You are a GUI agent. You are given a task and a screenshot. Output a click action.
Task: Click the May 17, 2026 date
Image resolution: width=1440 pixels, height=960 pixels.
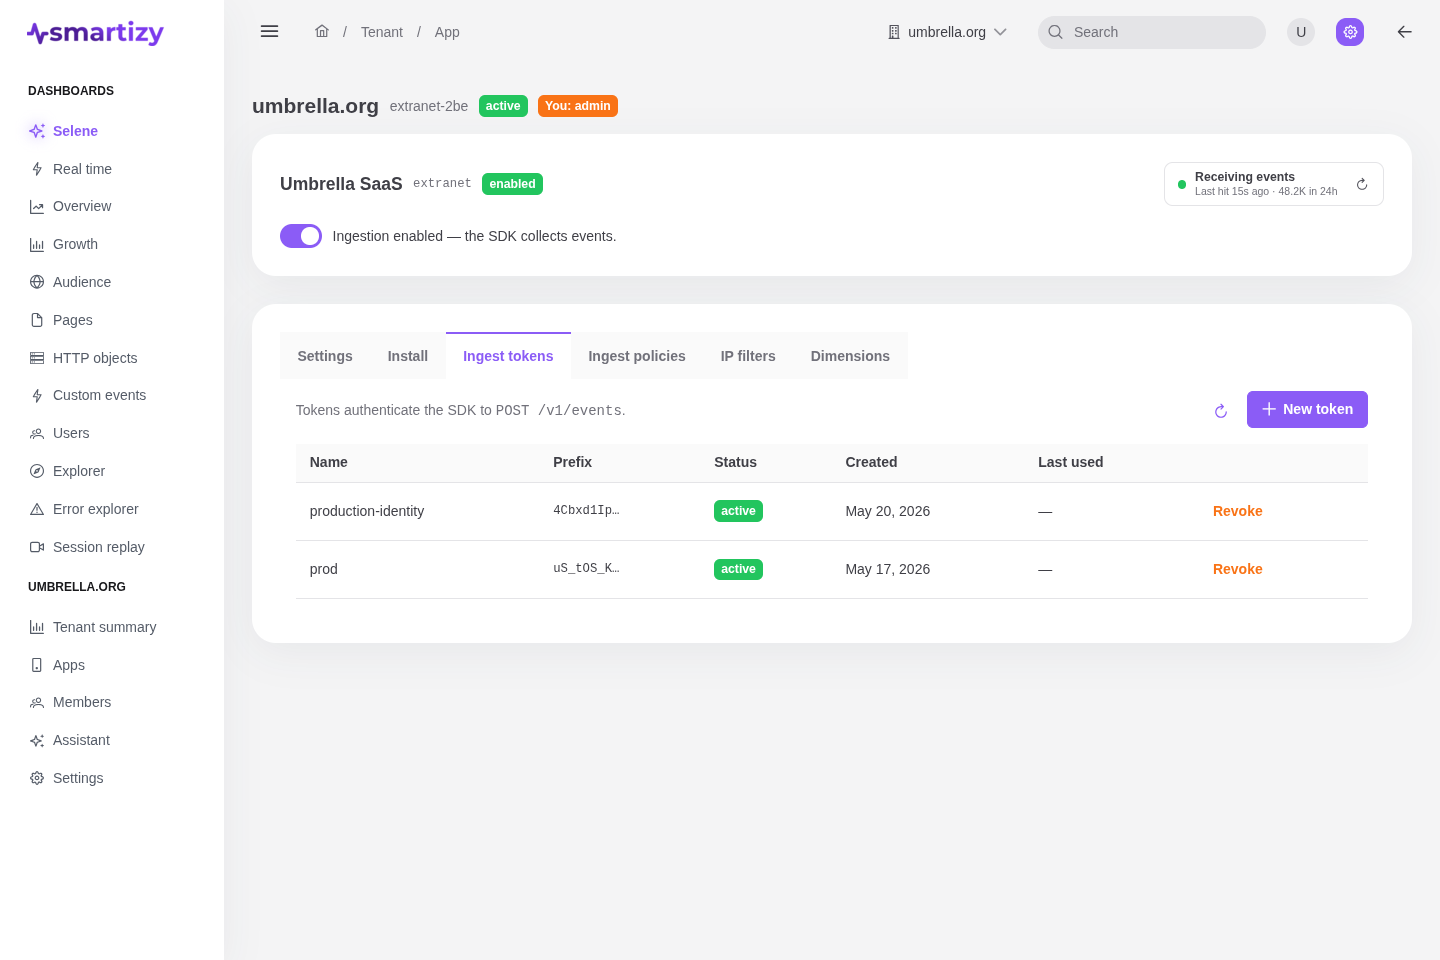[888, 569]
